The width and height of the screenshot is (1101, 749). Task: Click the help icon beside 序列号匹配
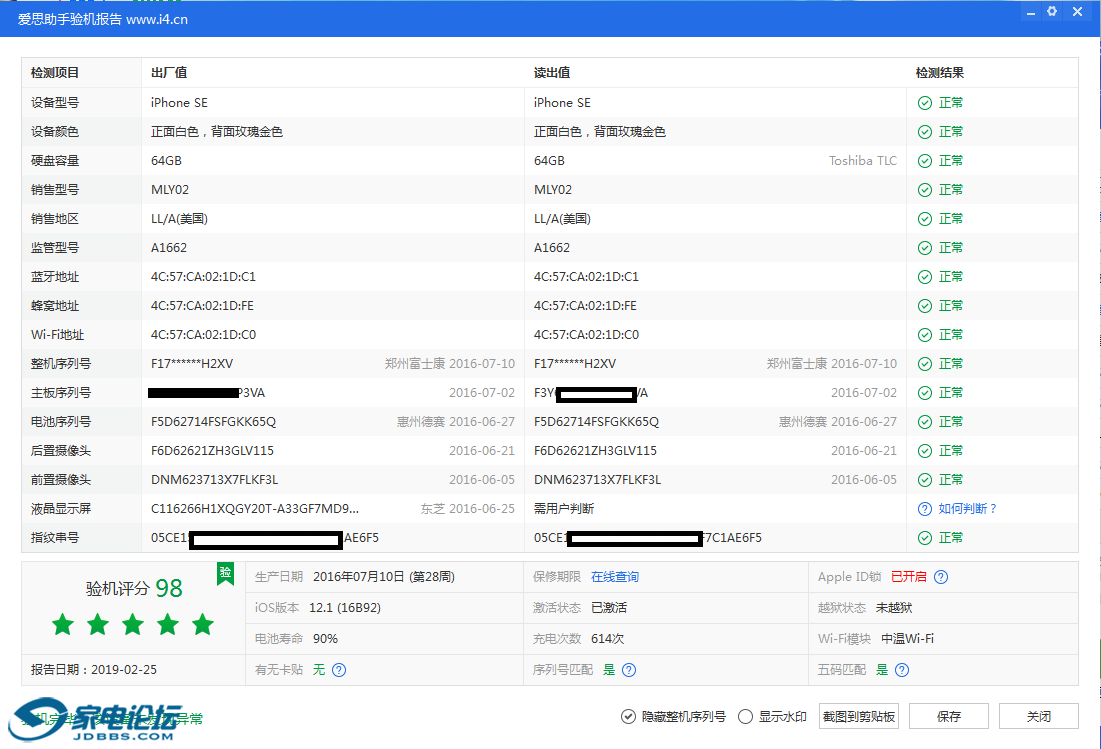tap(629, 670)
